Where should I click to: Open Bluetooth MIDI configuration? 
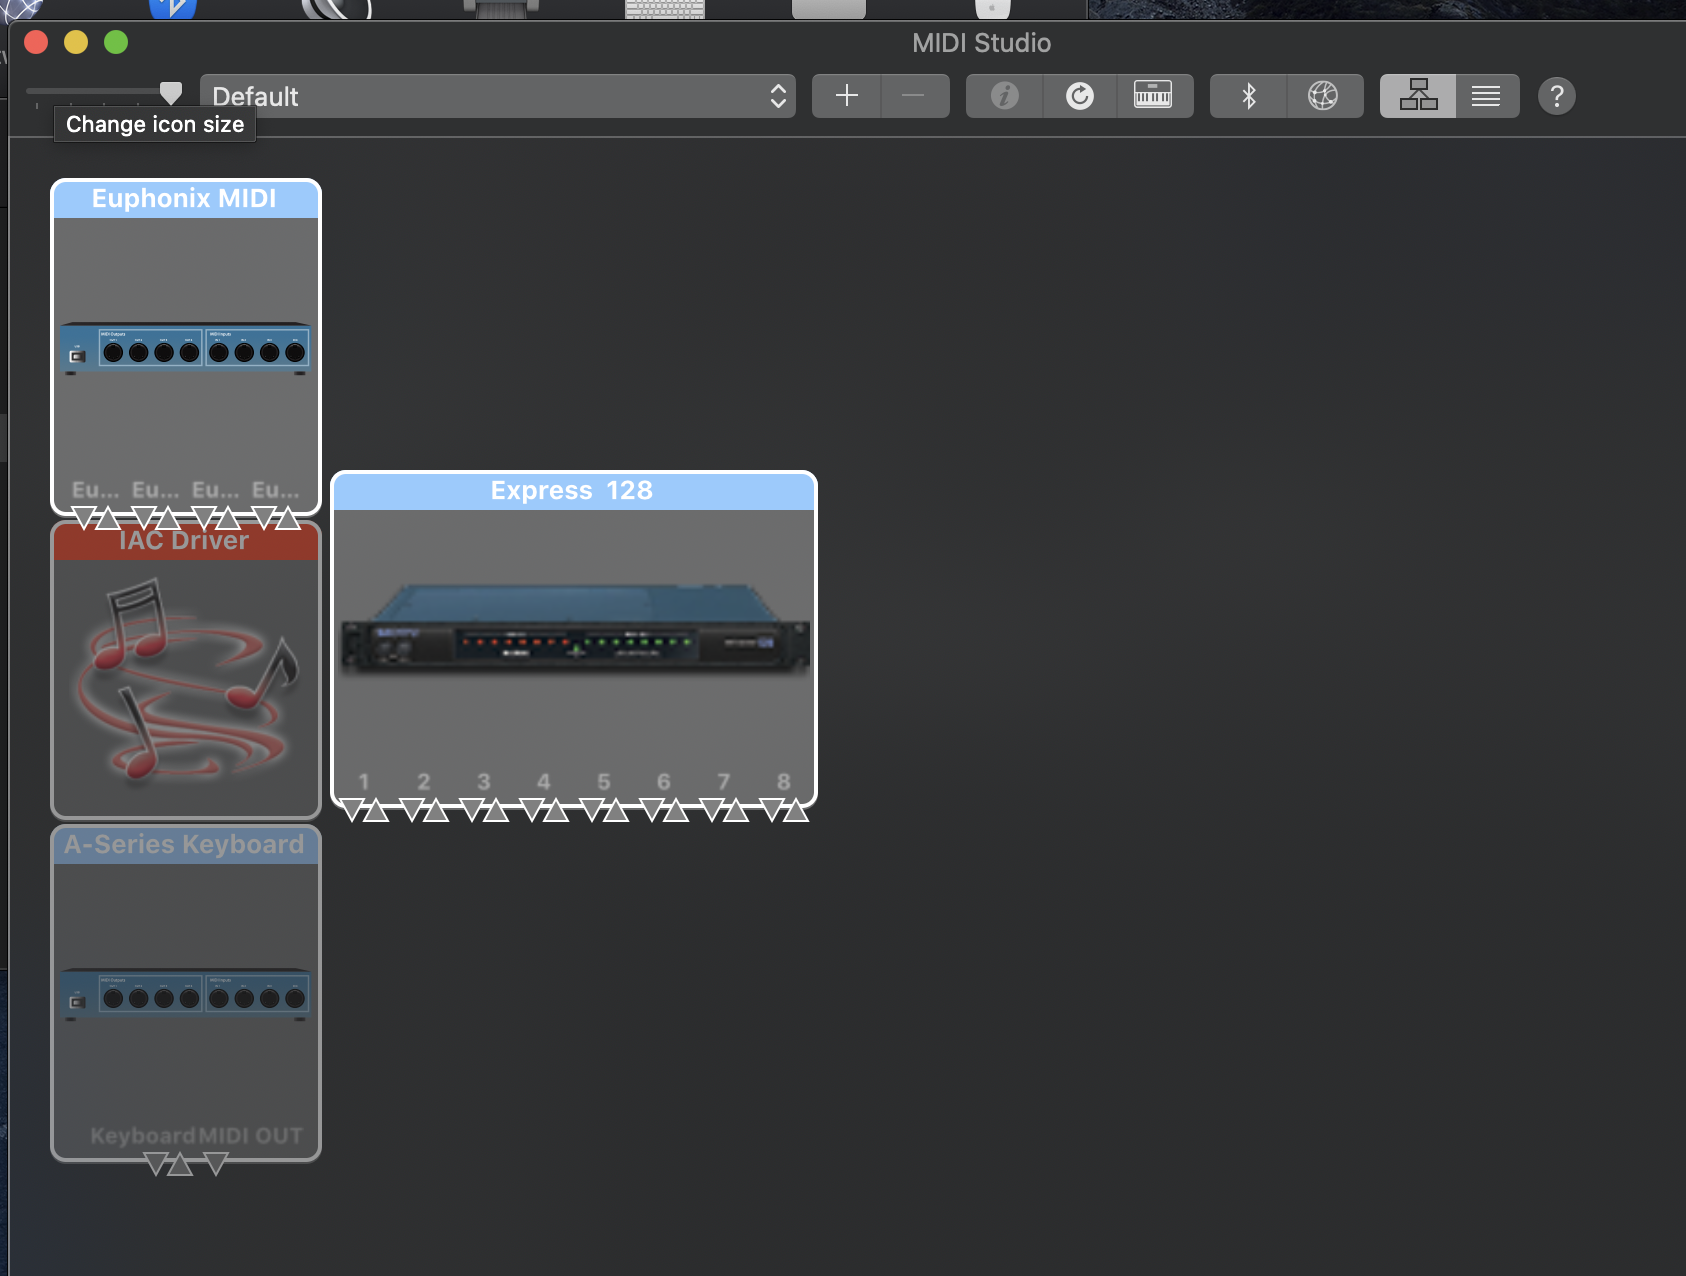[1248, 96]
